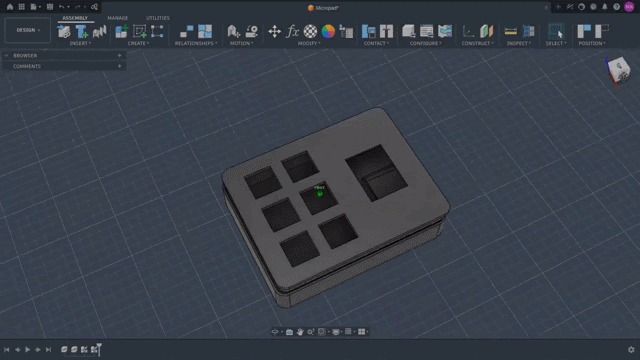
Task: Jump to timeline end
Action: pos(48,349)
